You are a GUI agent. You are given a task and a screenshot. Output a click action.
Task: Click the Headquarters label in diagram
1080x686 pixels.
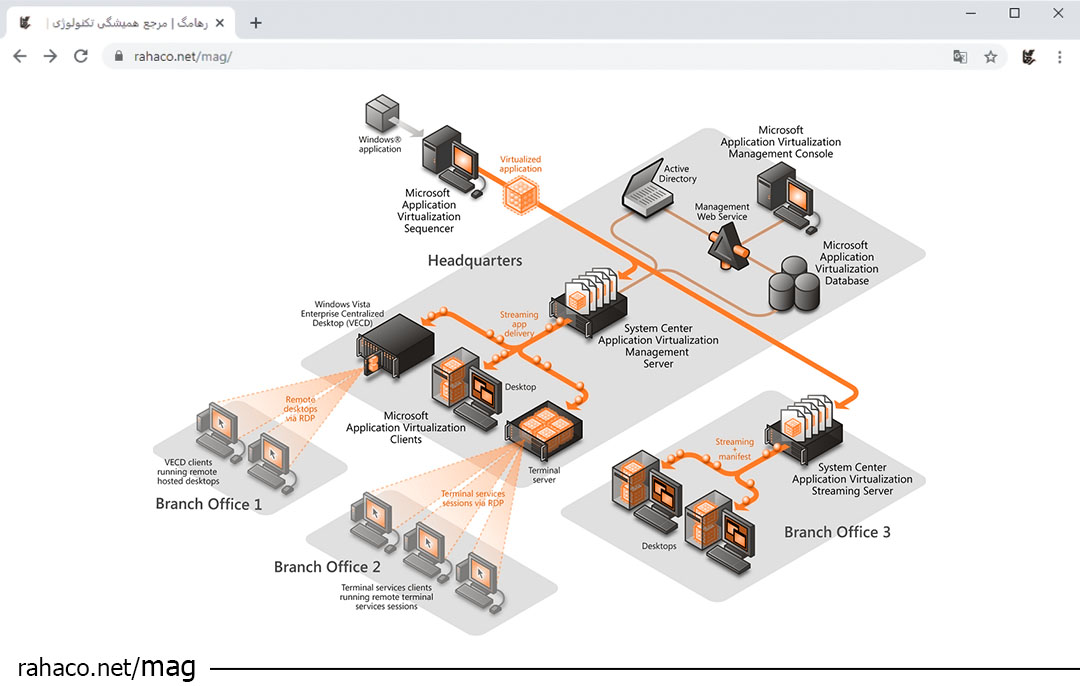click(475, 261)
